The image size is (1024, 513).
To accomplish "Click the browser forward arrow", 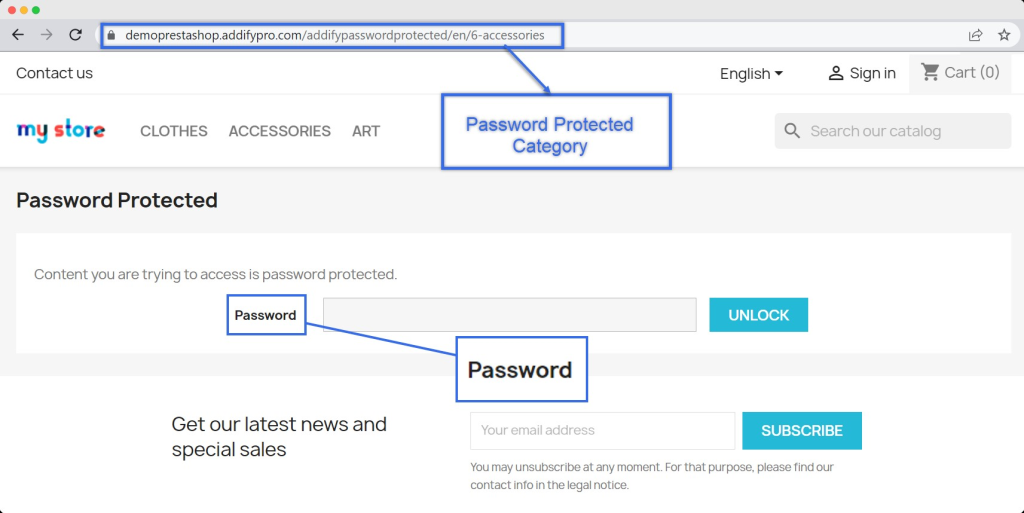I will (46, 35).
